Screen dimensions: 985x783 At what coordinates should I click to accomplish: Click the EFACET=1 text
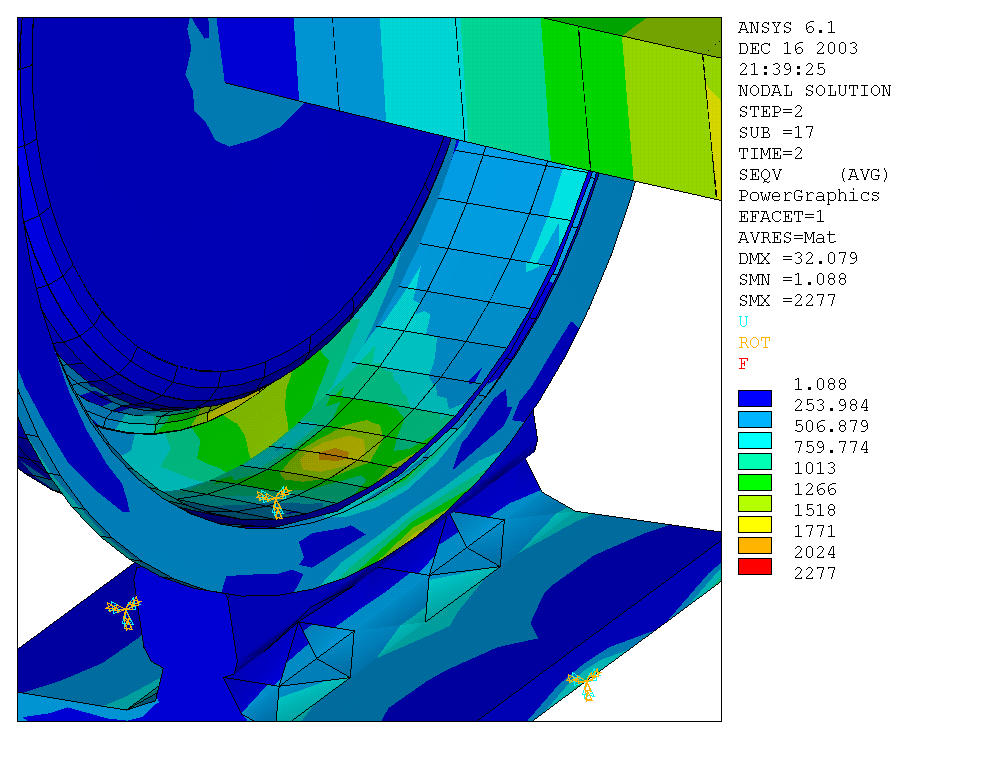pos(781,217)
